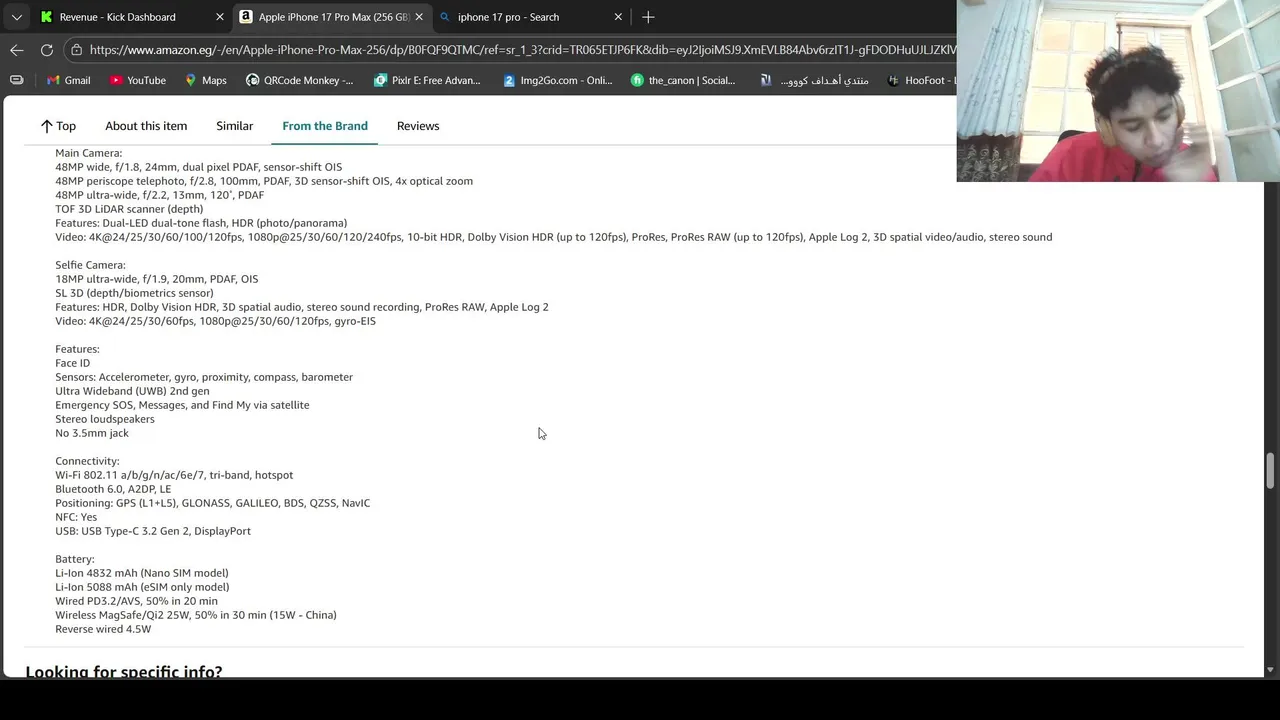The width and height of the screenshot is (1280, 720).
Task: Click 'Looking for specific info?' heading
Action: point(124,671)
